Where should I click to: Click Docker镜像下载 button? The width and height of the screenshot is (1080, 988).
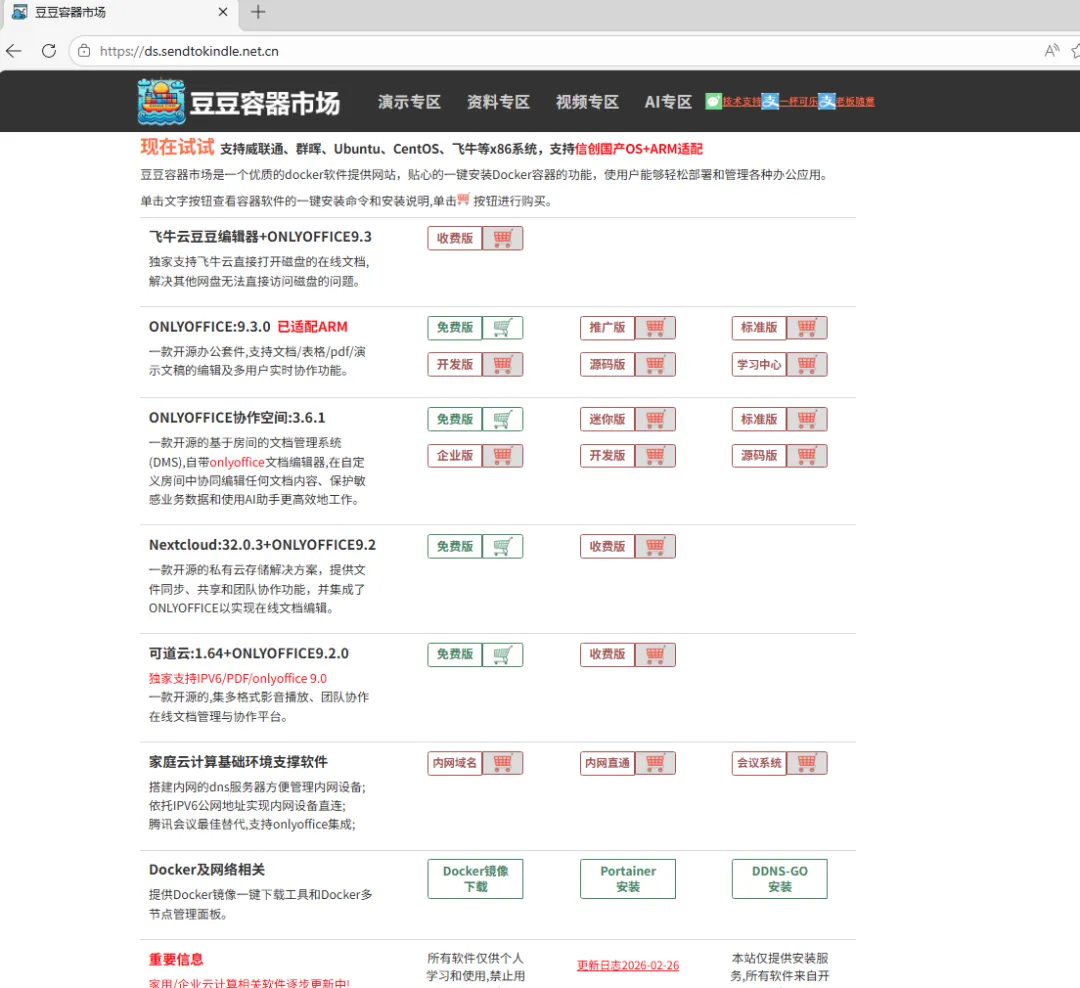475,879
